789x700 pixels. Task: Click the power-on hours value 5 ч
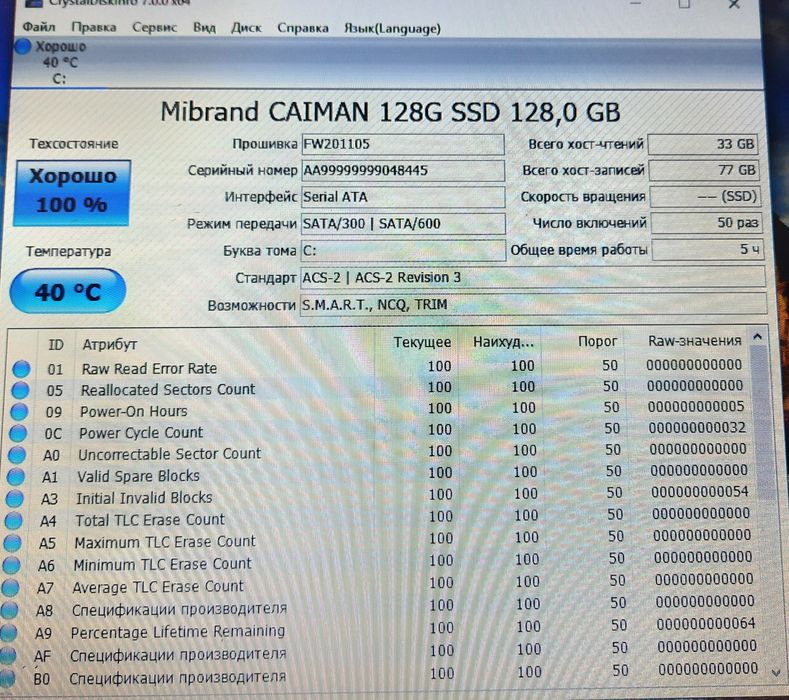tap(708, 250)
